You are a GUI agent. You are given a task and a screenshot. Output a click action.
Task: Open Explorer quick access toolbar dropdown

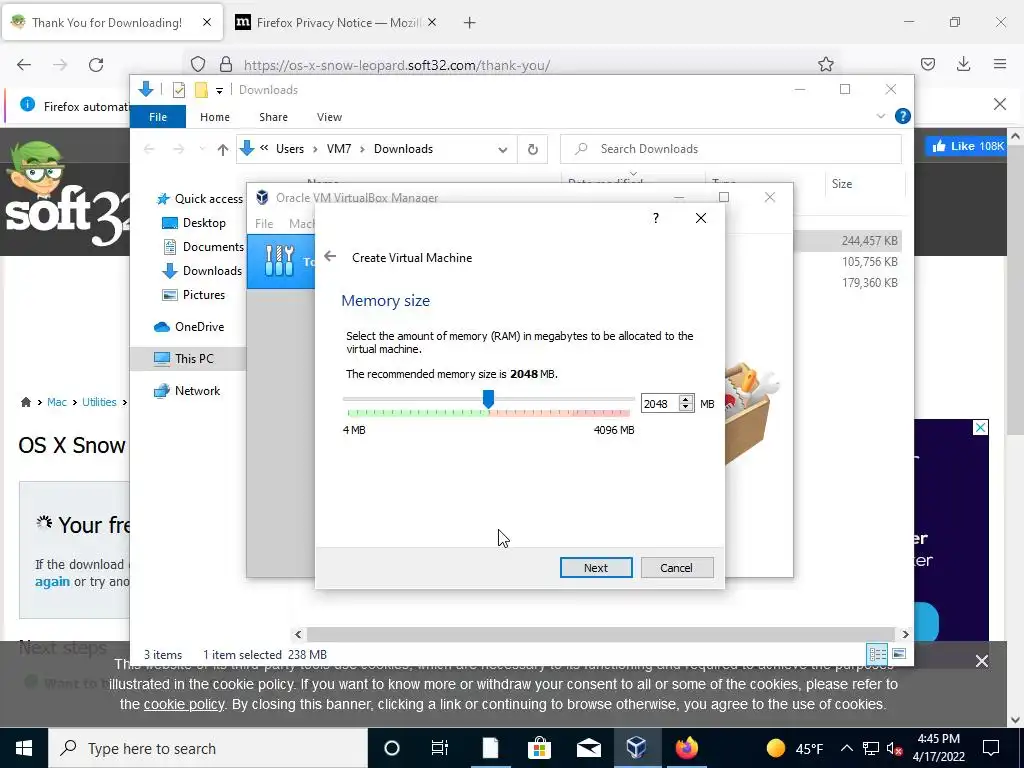219,91
